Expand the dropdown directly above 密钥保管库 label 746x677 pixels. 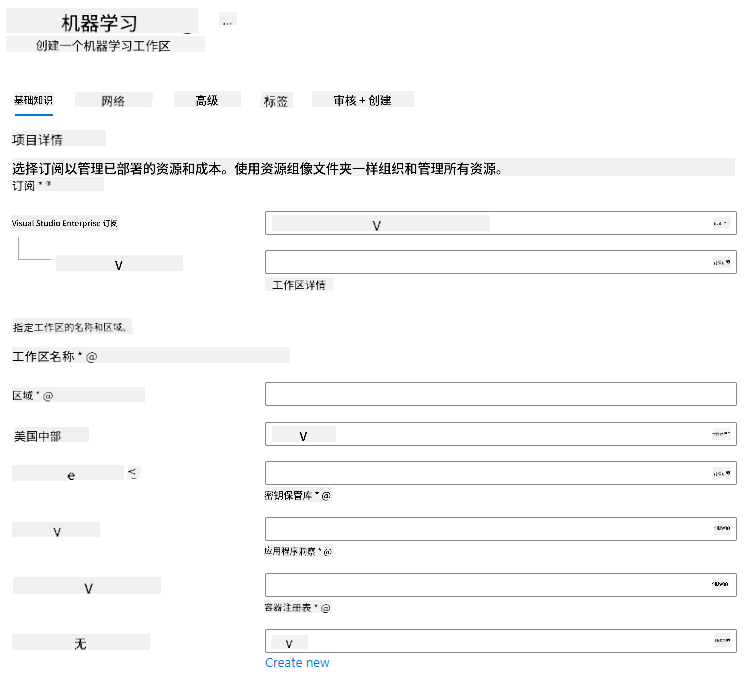(501, 473)
